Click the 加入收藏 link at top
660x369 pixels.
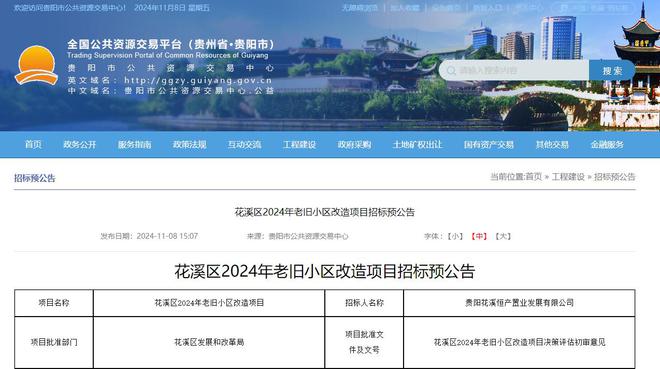(405, 8)
